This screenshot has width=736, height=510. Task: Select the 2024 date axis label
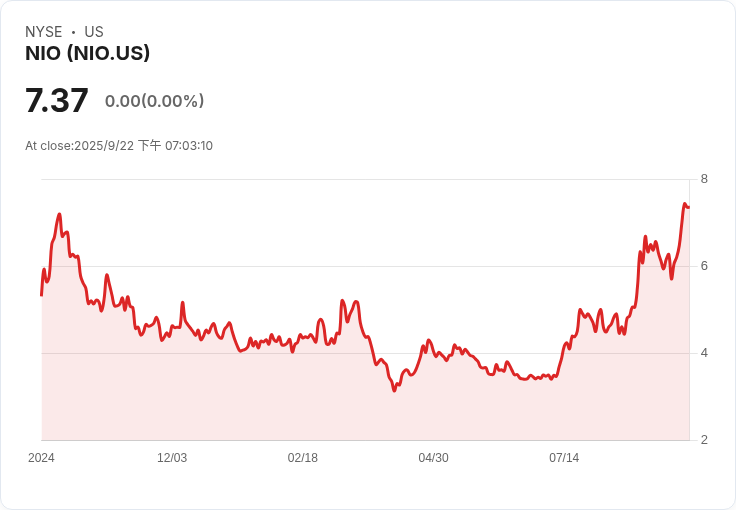pyautogui.click(x=41, y=458)
